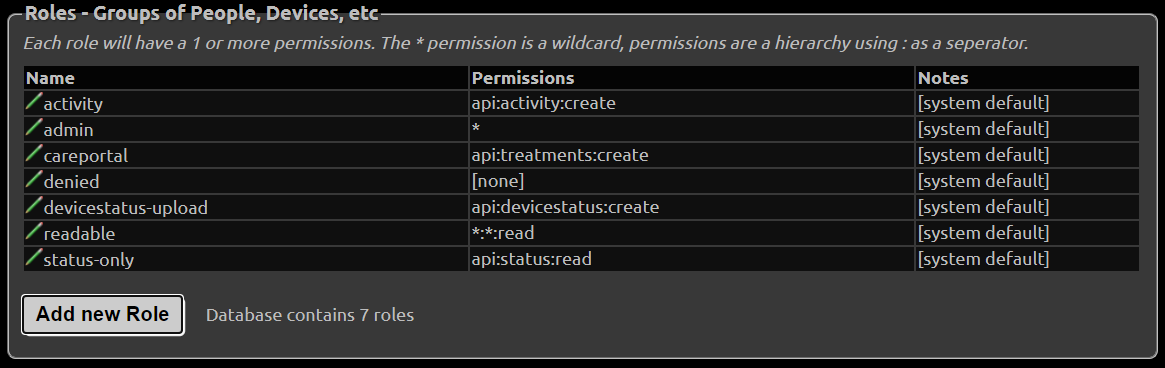The image size is (1165, 368).
Task: Click the wildcard * permission for admin
Action: (x=476, y=129)
